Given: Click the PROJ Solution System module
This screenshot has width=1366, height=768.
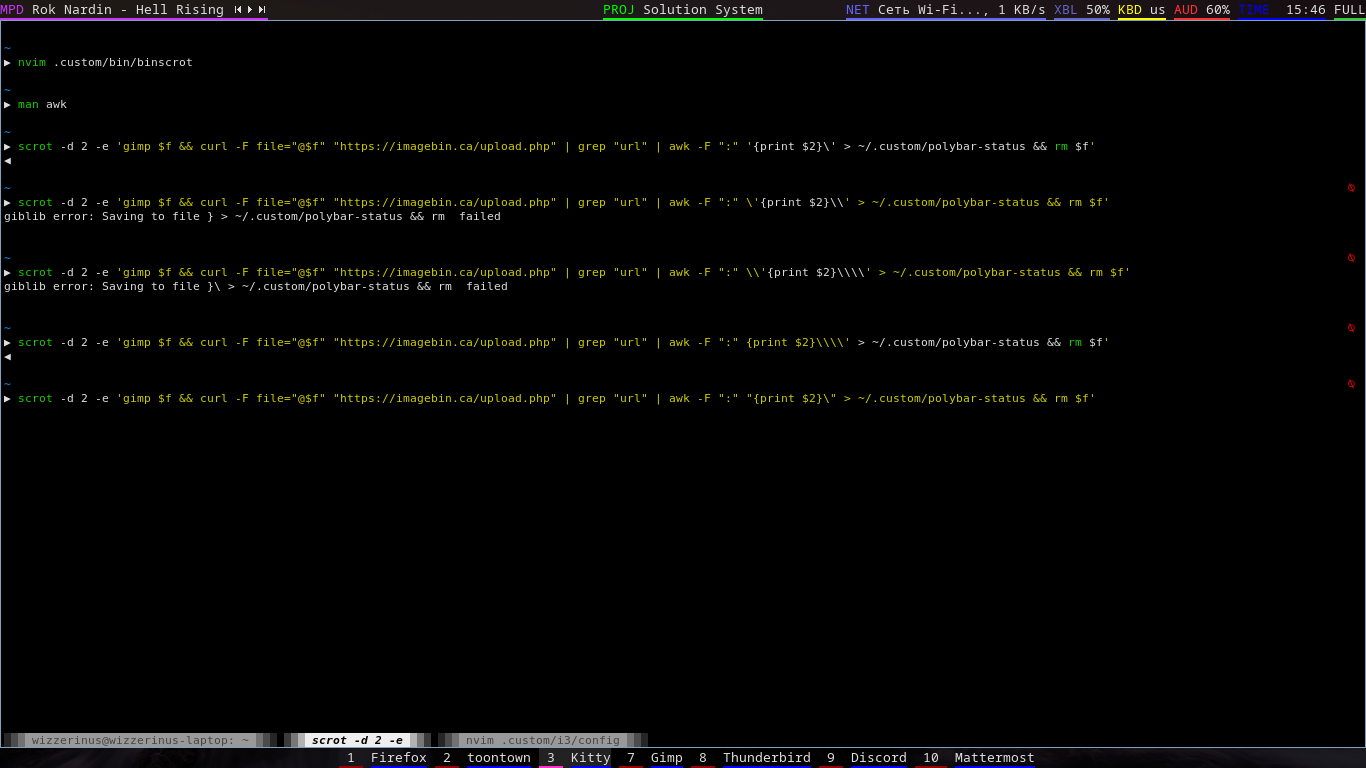Looking at the screenshot, I should pyautogui.click(x=683, y=9).
